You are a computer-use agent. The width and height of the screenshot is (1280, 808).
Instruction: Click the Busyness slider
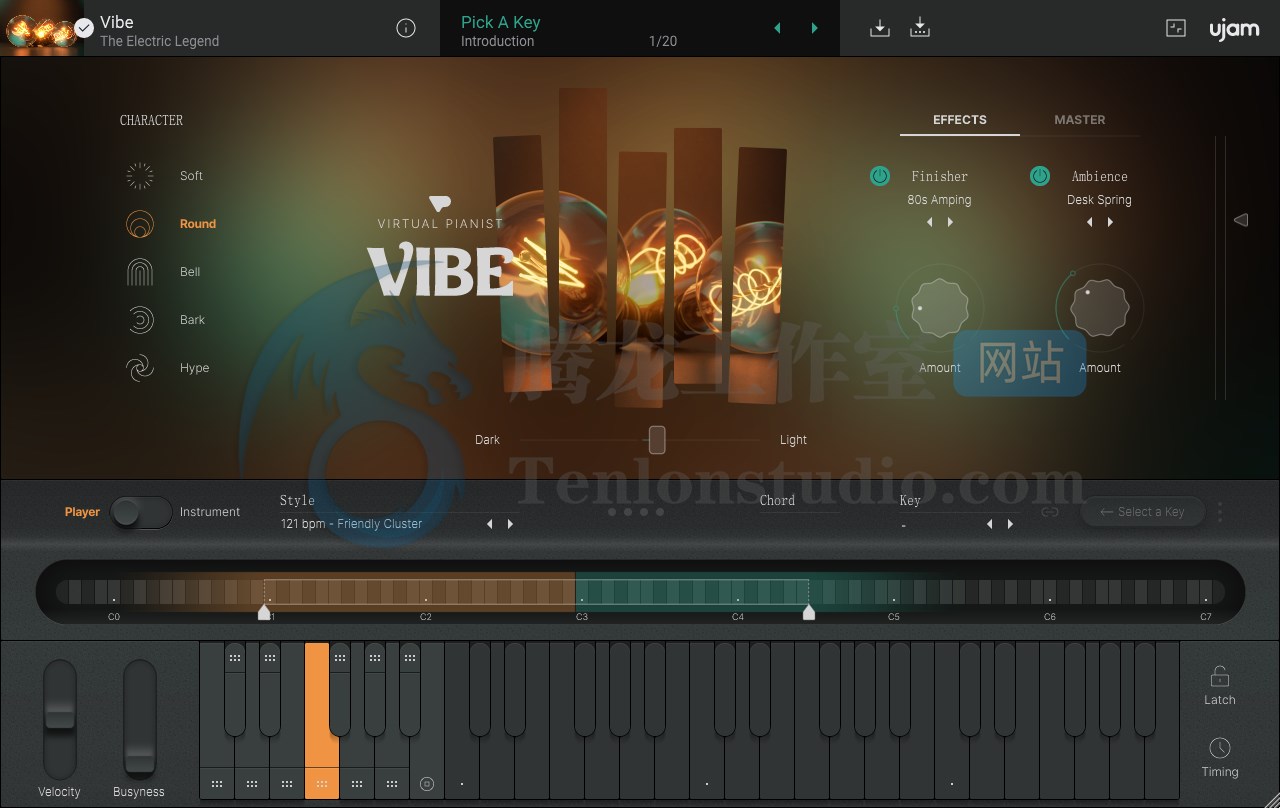tap(140, 719)
